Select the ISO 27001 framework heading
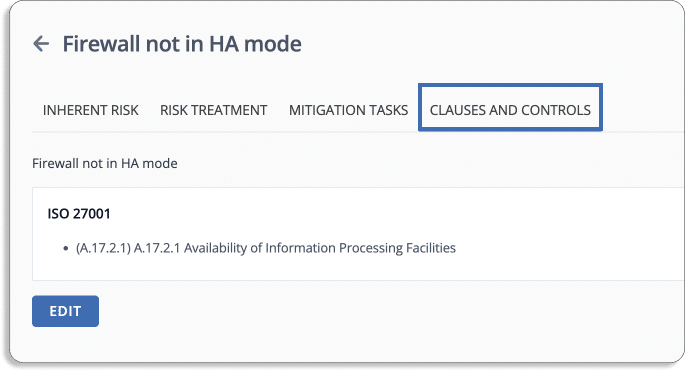The height and width of the screenshot is (371, 685). (x=79, y=214)
